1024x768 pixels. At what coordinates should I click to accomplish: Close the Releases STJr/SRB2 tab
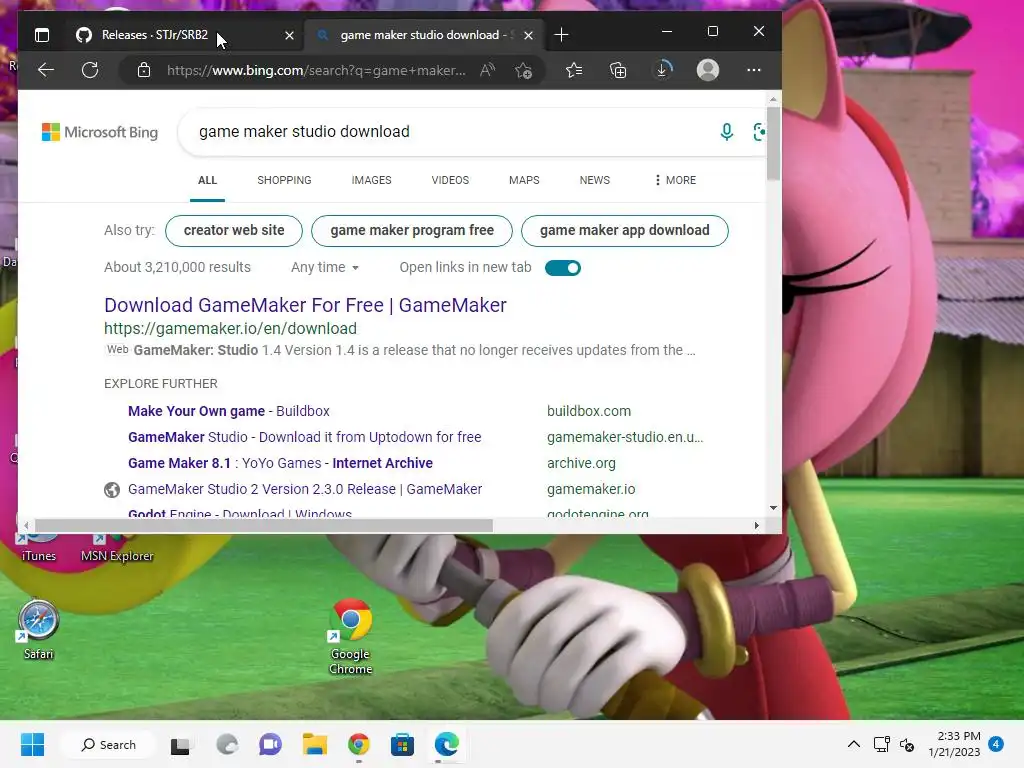point(289,35)
